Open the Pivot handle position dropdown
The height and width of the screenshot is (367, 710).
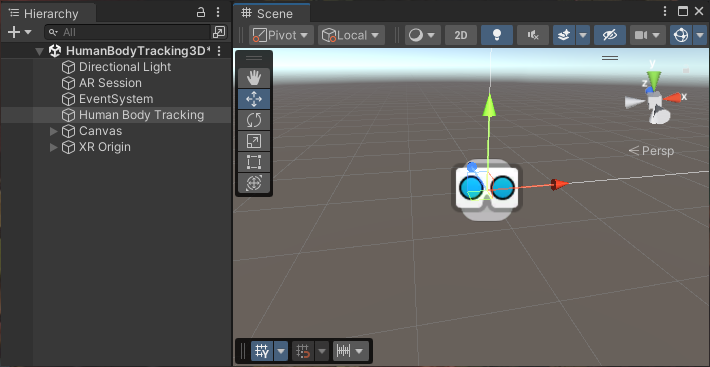click(281, 35)
